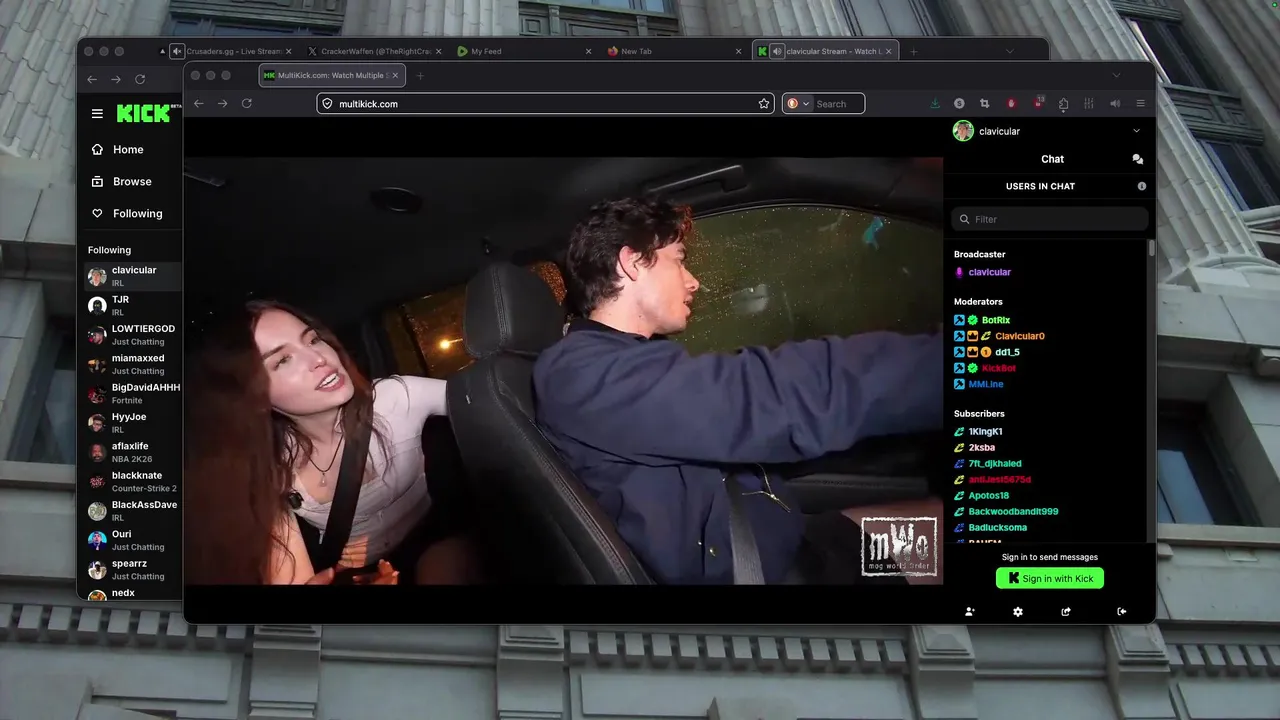Click the downloads arrow in MultiKick toolbar
Image resolution: width=1280 pixels, height=720 pixels.
point(935,103)
